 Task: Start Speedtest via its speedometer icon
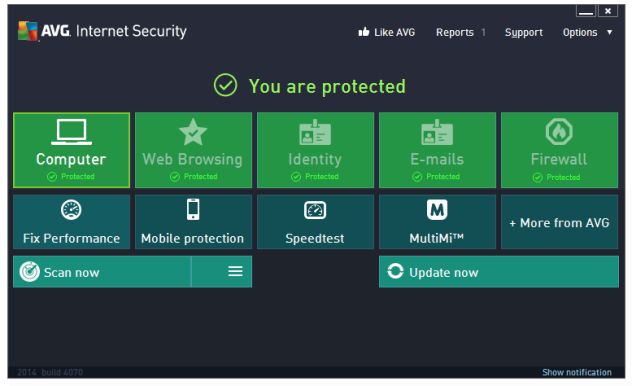[x=315, y=210]
